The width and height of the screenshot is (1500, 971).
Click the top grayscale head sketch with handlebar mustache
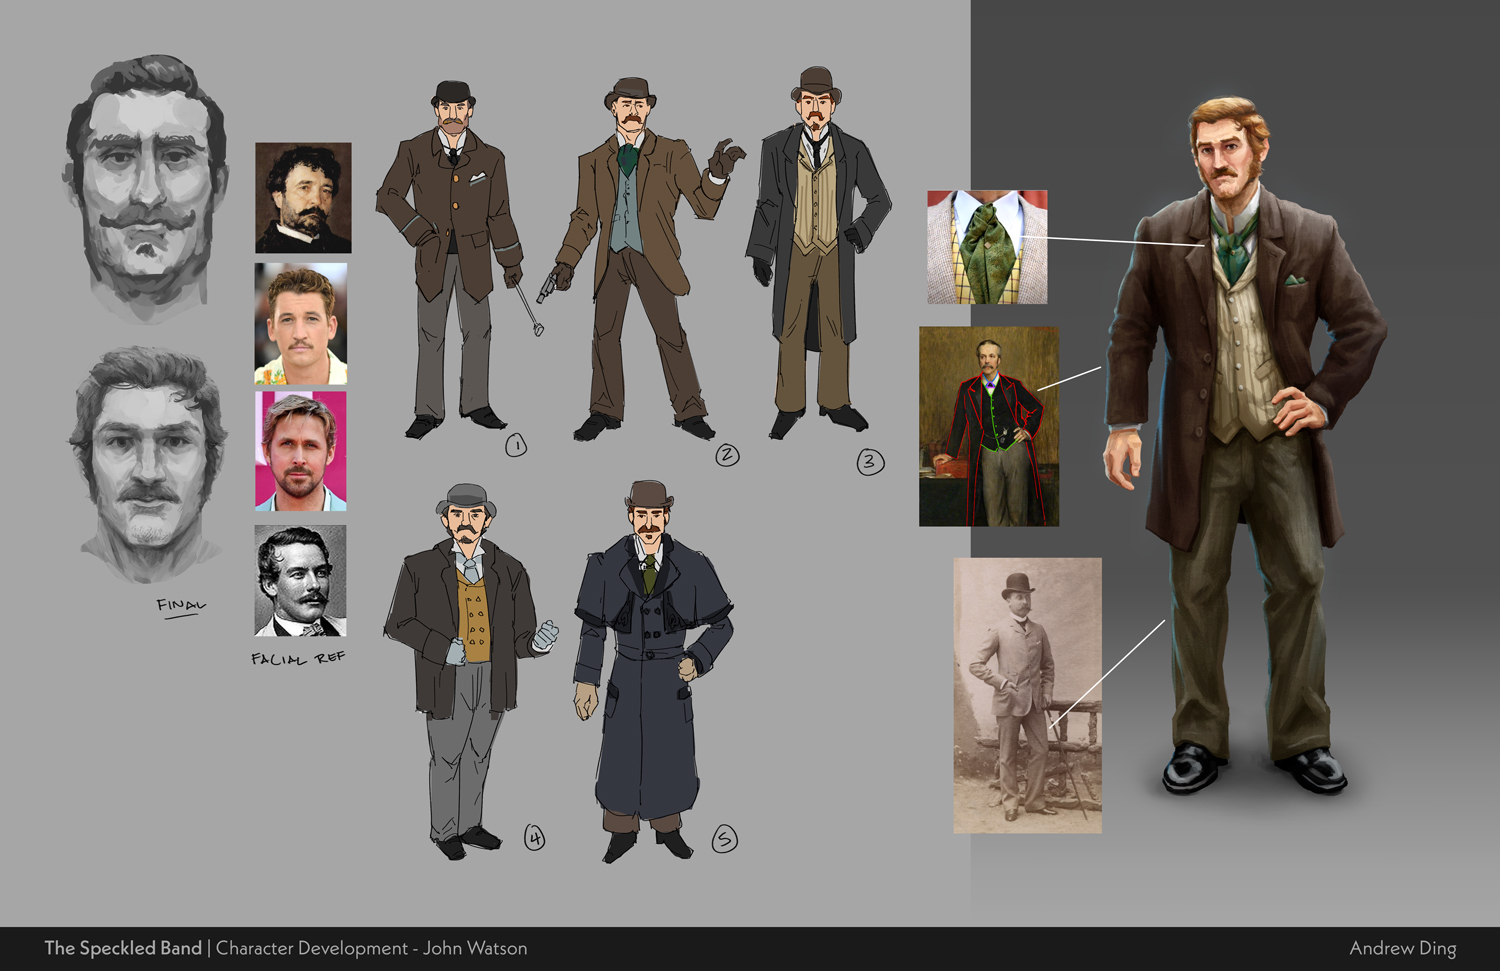point(145,187)
